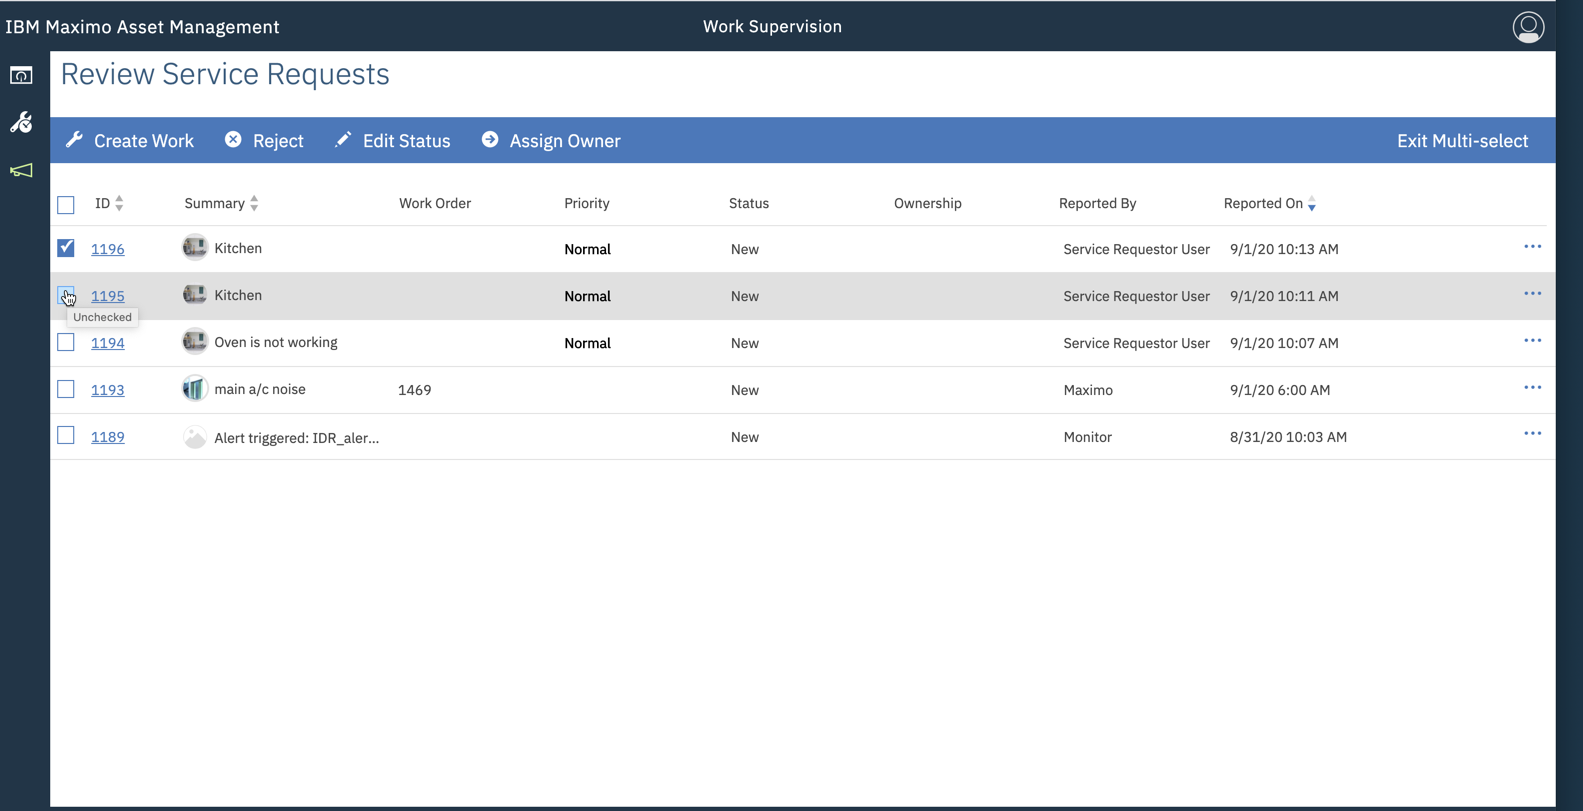Click 'Oven is not working' summary

point(276,342)
